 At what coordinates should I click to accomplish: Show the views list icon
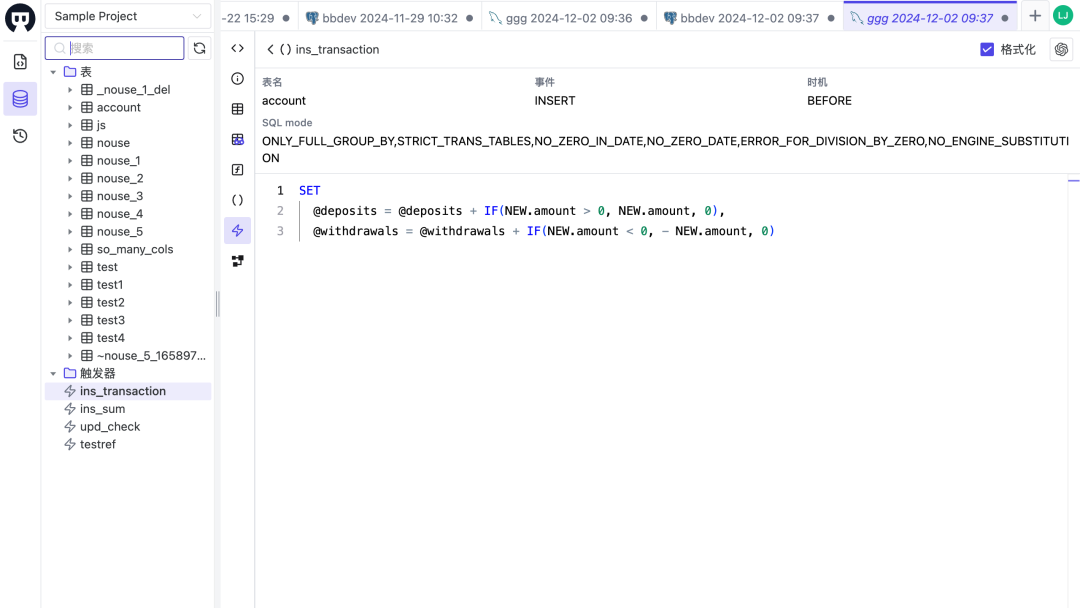(x=238, y=139)
